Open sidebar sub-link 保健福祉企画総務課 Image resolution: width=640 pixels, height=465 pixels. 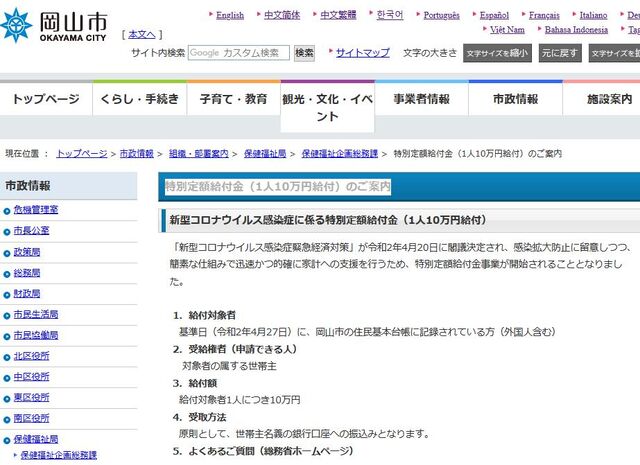click(x=59, y=455)
